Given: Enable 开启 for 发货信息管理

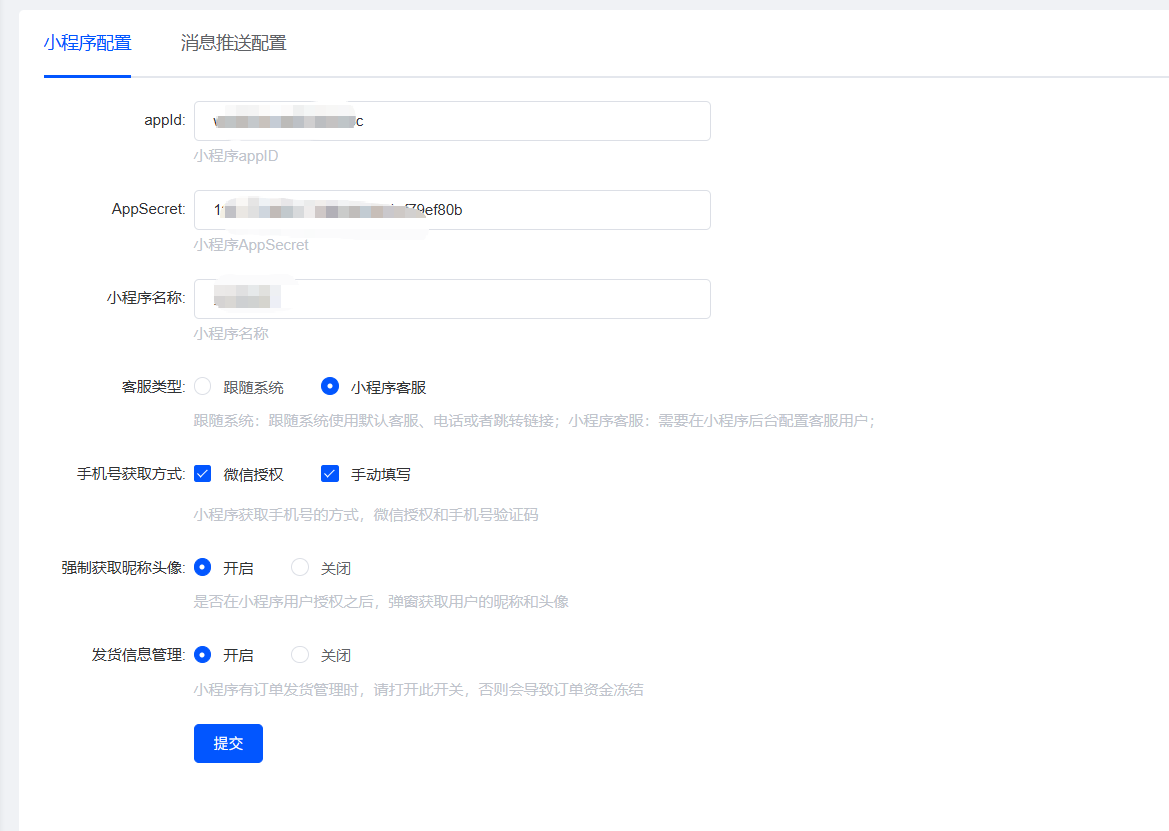Looking at the screenshot, I should point(203,655).
